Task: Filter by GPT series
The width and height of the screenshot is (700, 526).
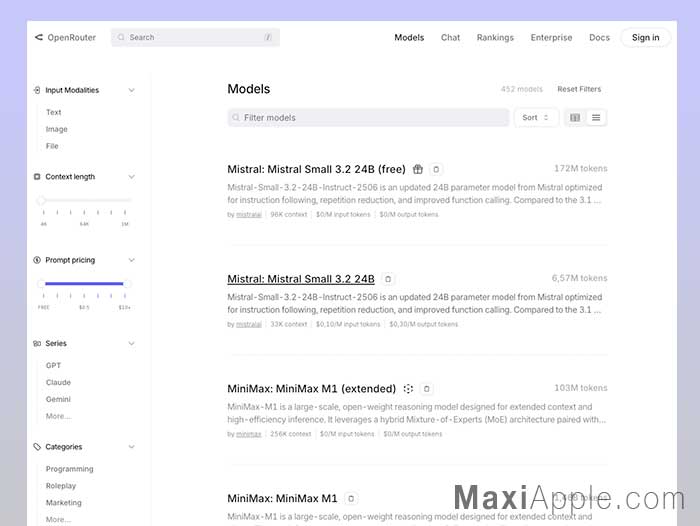Action: pyautogui.click(x=53, y=366)
